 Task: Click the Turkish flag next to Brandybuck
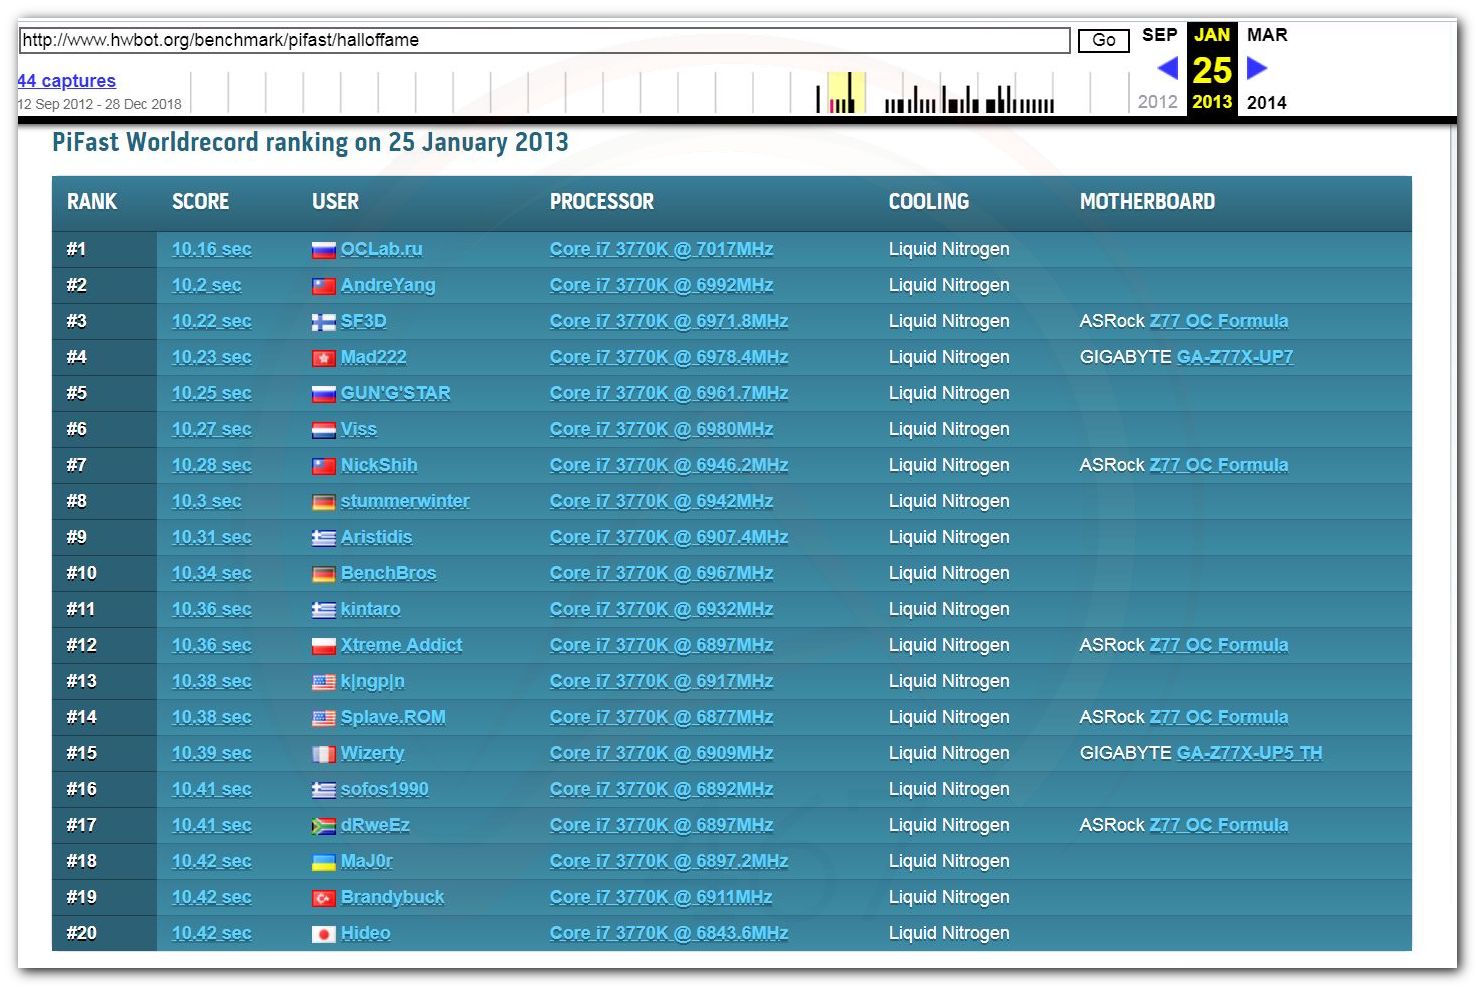tap(323, 898)
